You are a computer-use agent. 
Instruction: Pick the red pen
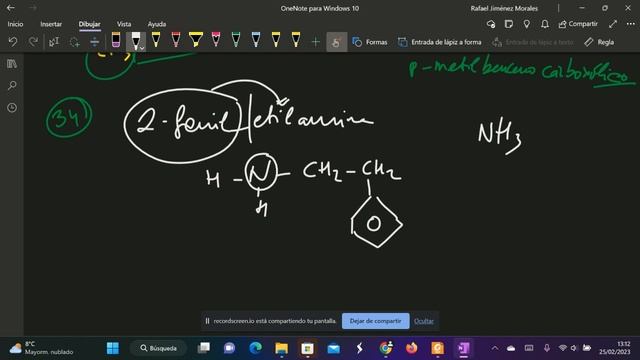click(176, 40)
